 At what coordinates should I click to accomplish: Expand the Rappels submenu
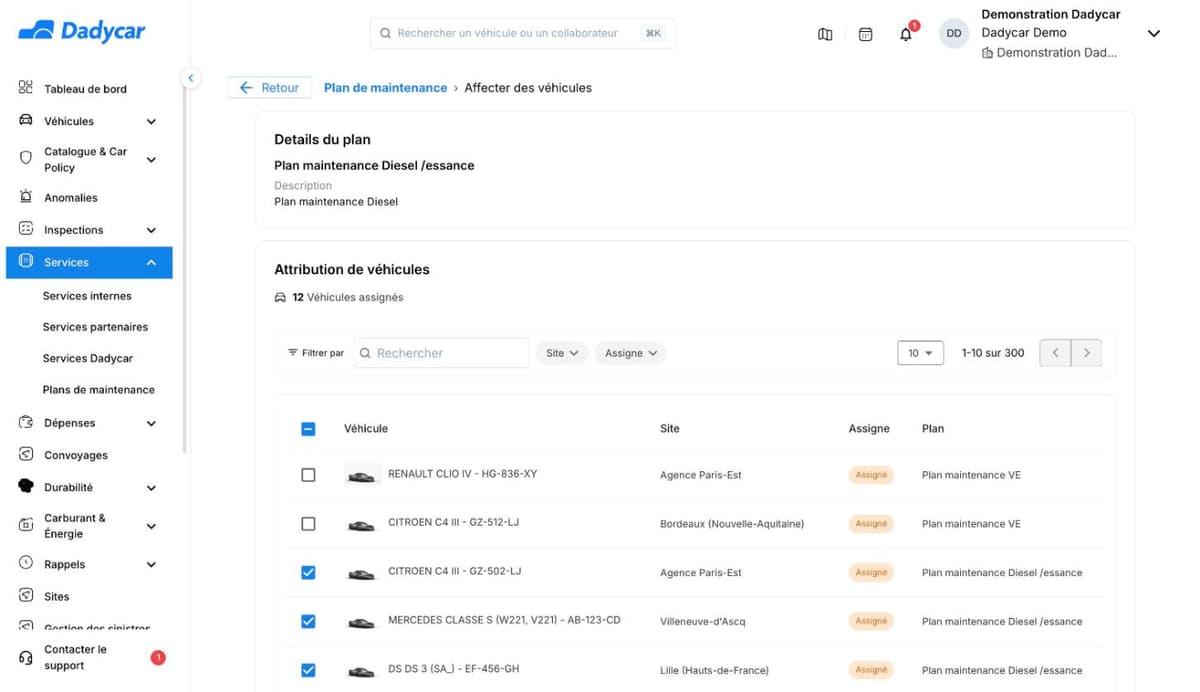151,565
